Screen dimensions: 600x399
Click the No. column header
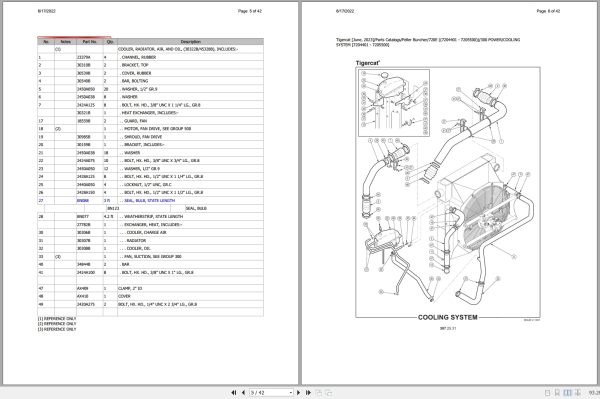46,41
